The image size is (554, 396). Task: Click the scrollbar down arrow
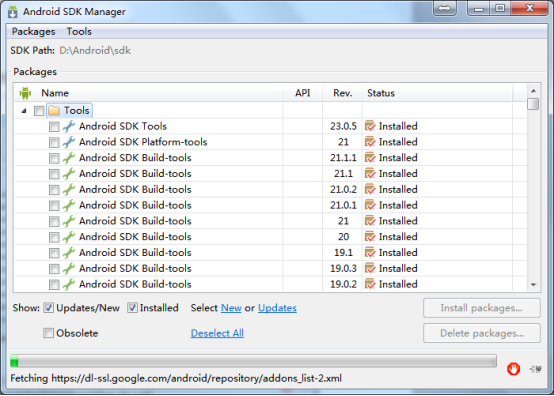[533, 285]
